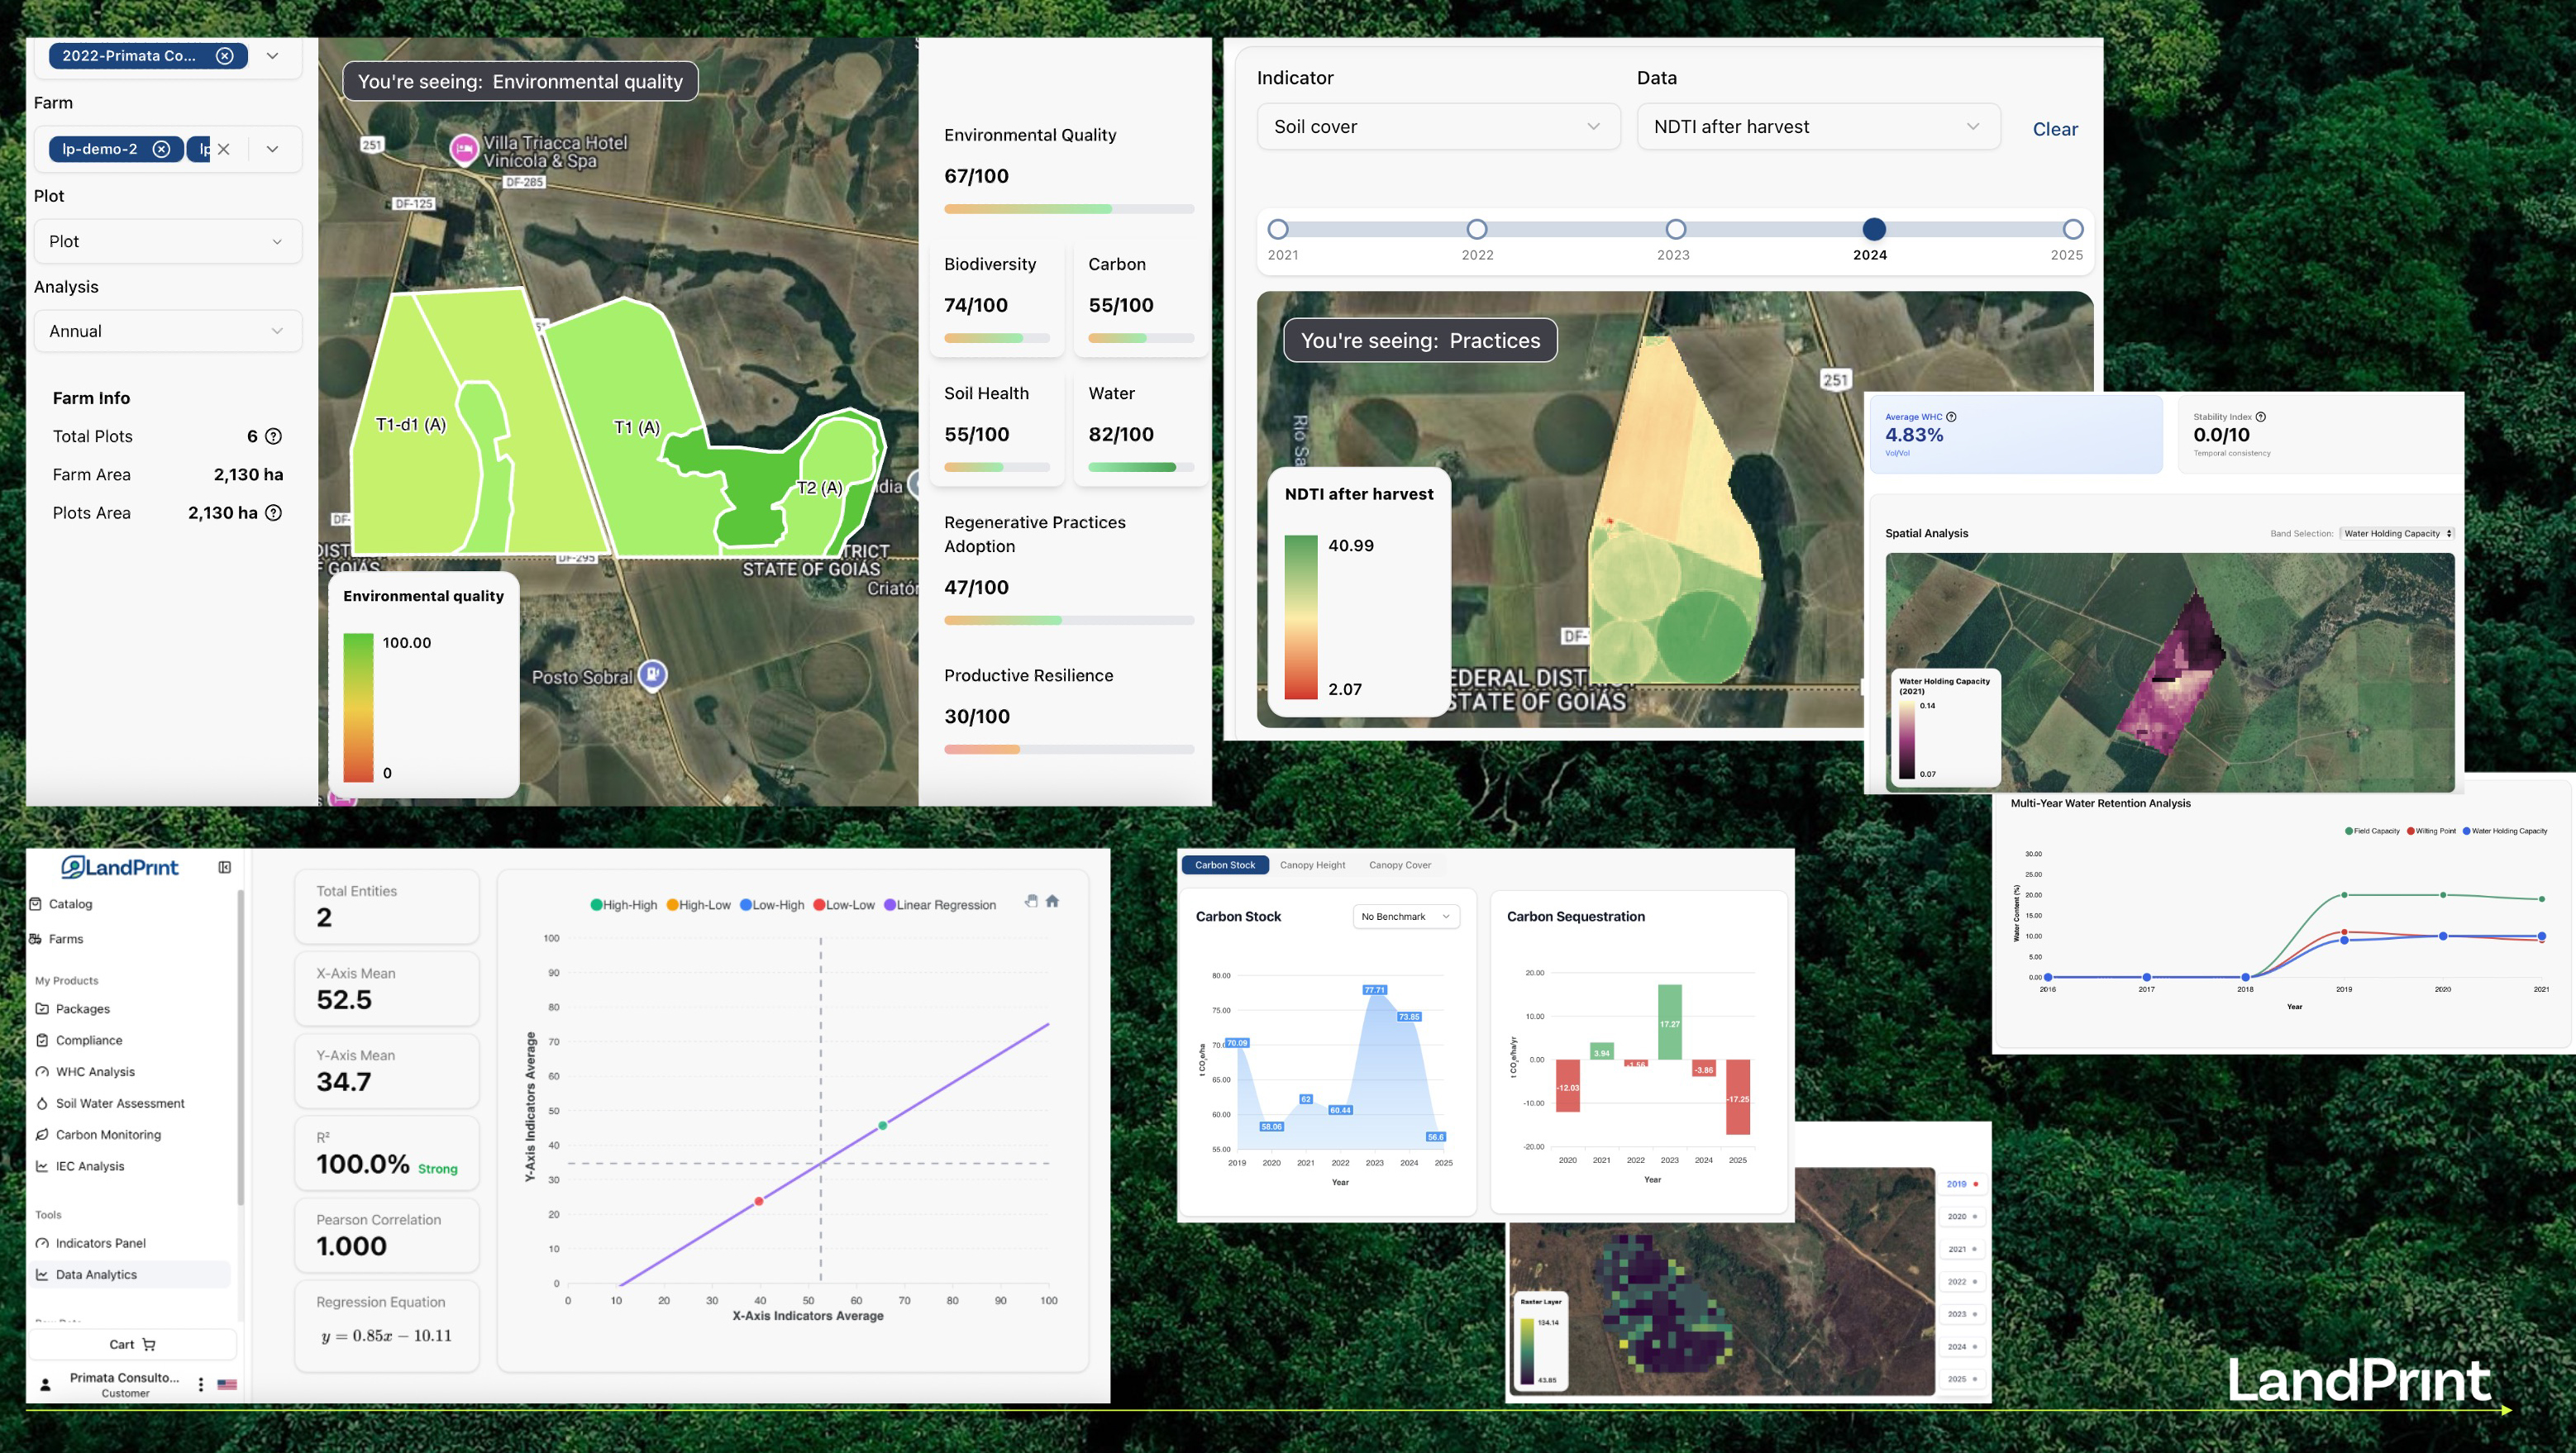Click the US flag language icon

click(227, 1385)
